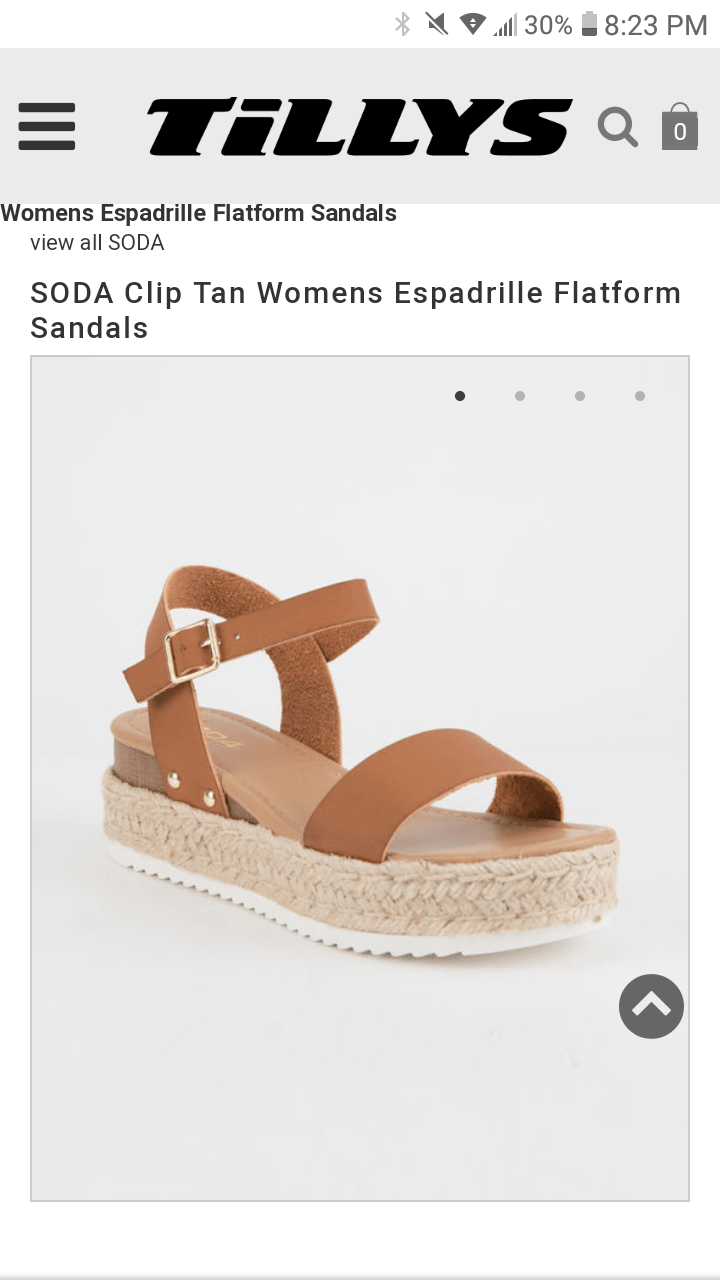Select the fourth image carousel dot

[640, 396]
